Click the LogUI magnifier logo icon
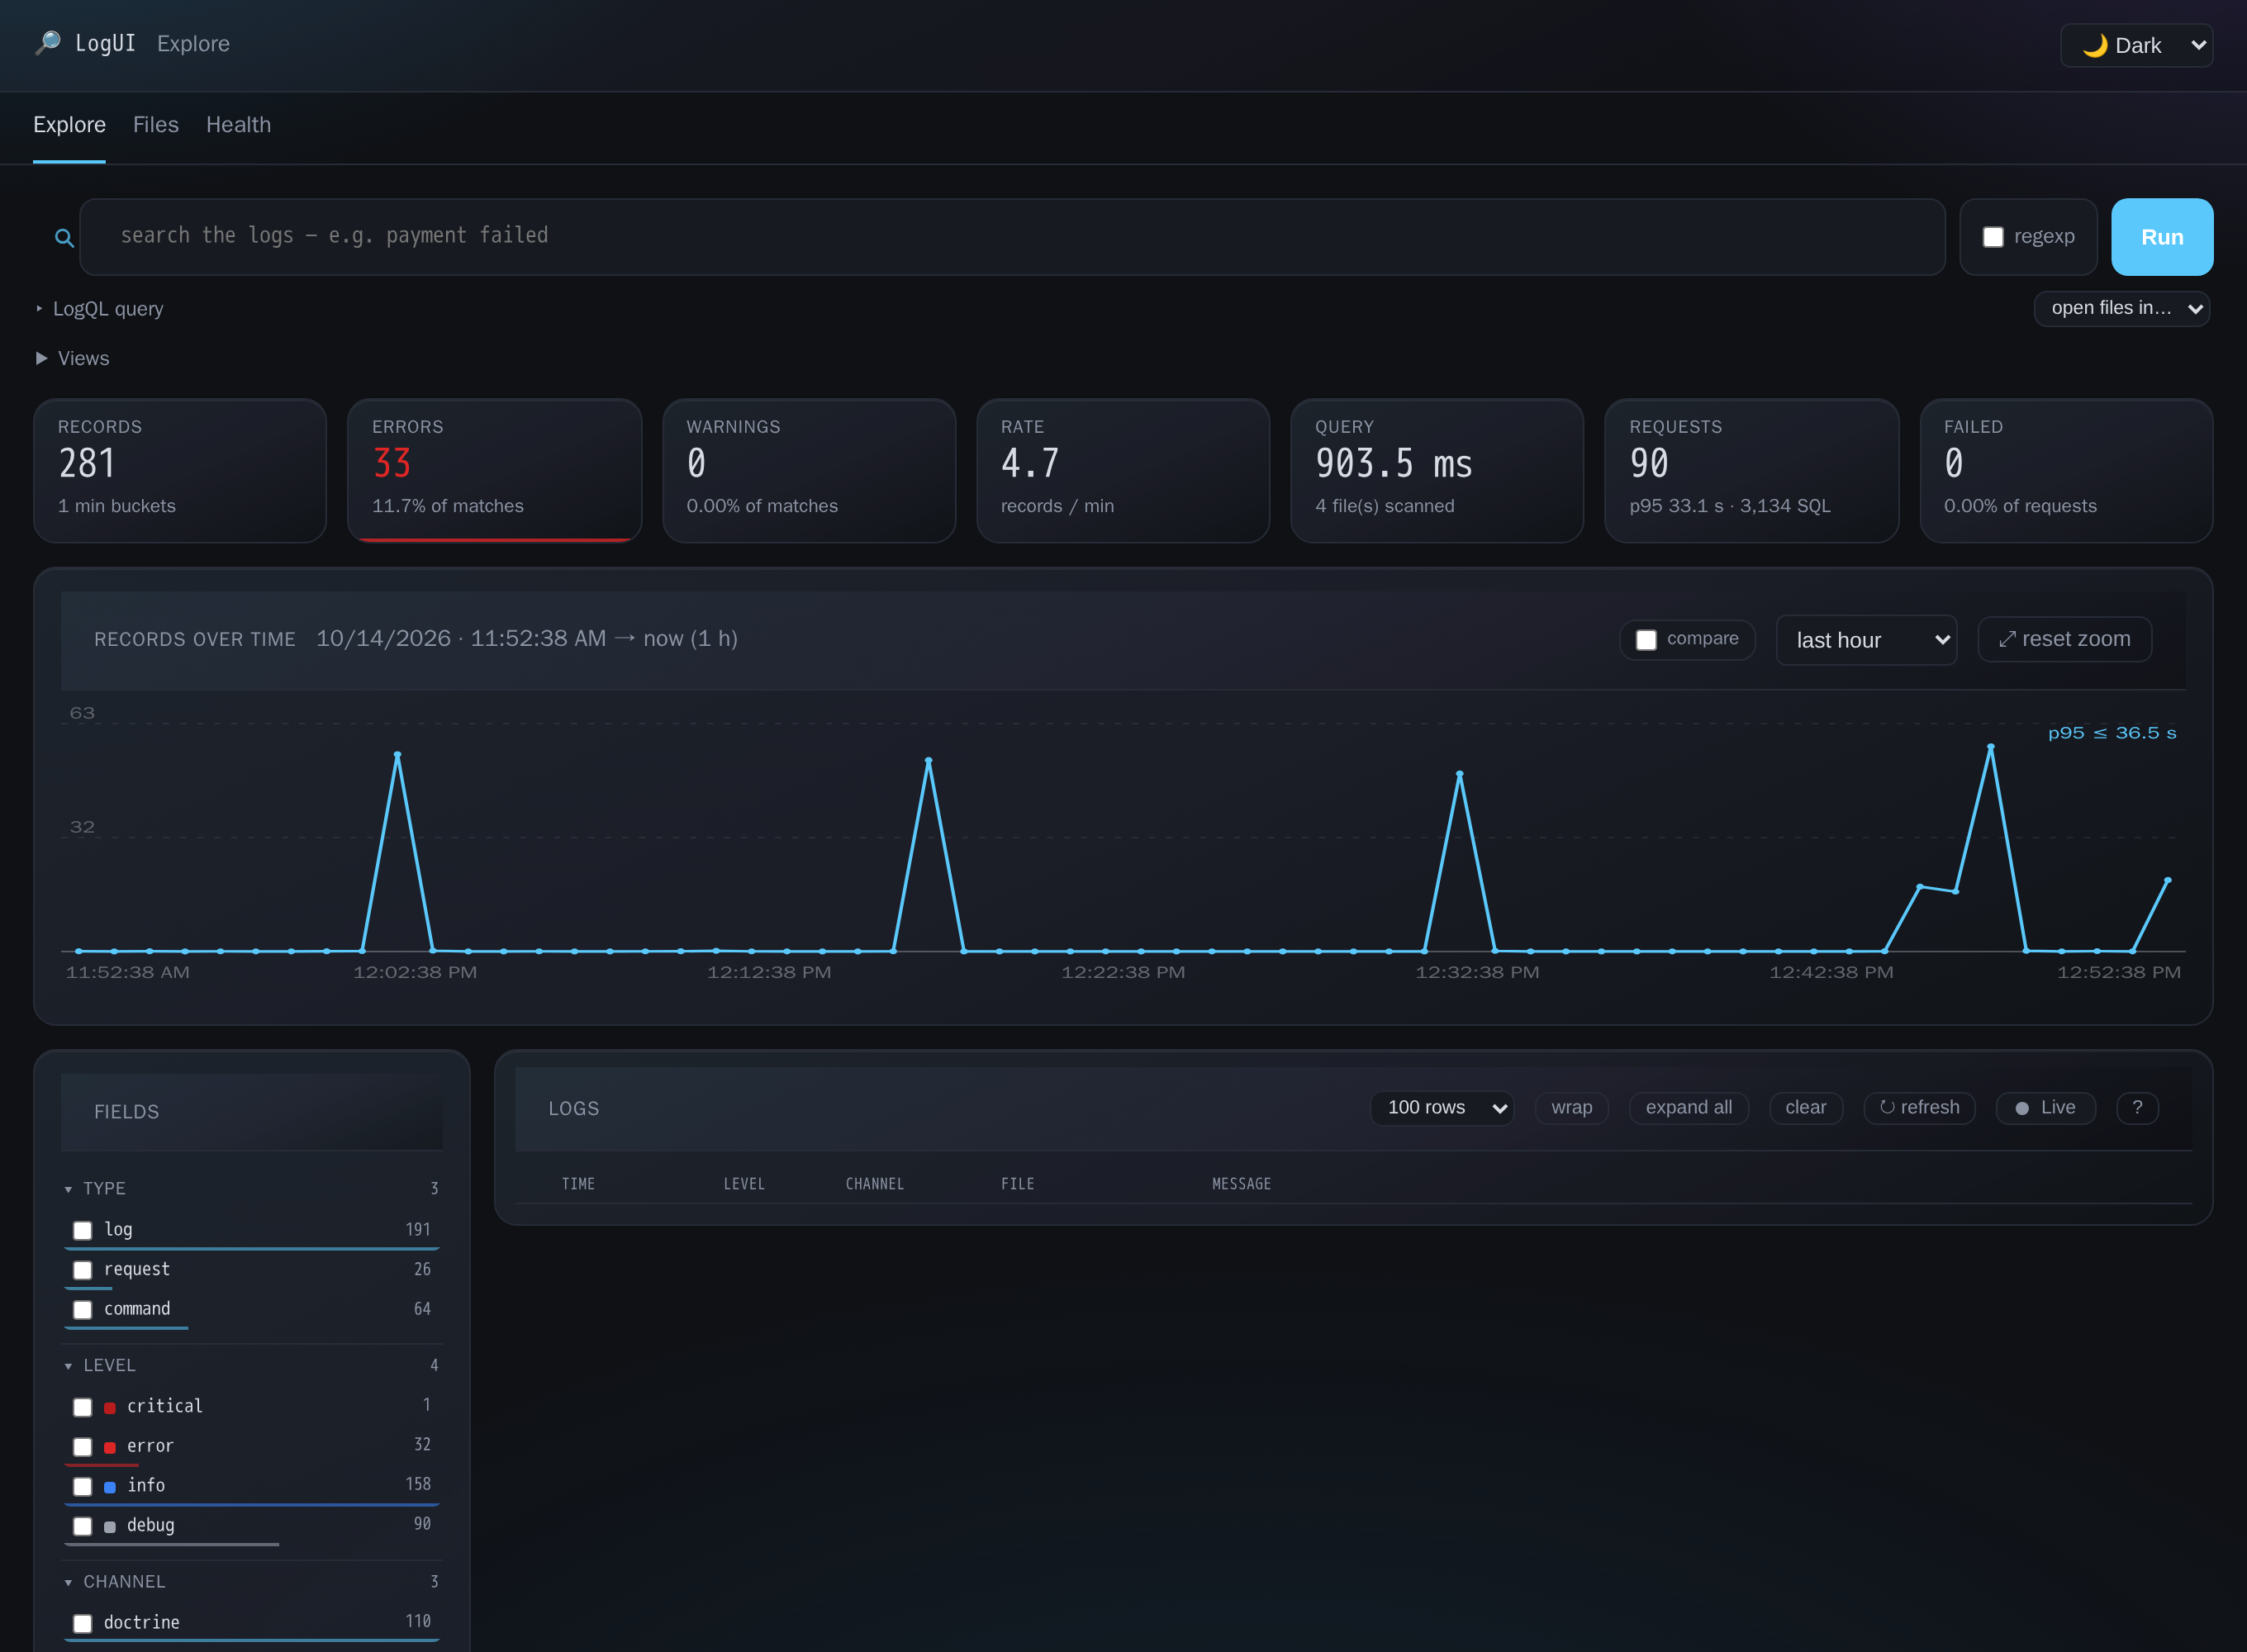The height and width of the screenshot is (1652, 2247). [x=47, y=43]
